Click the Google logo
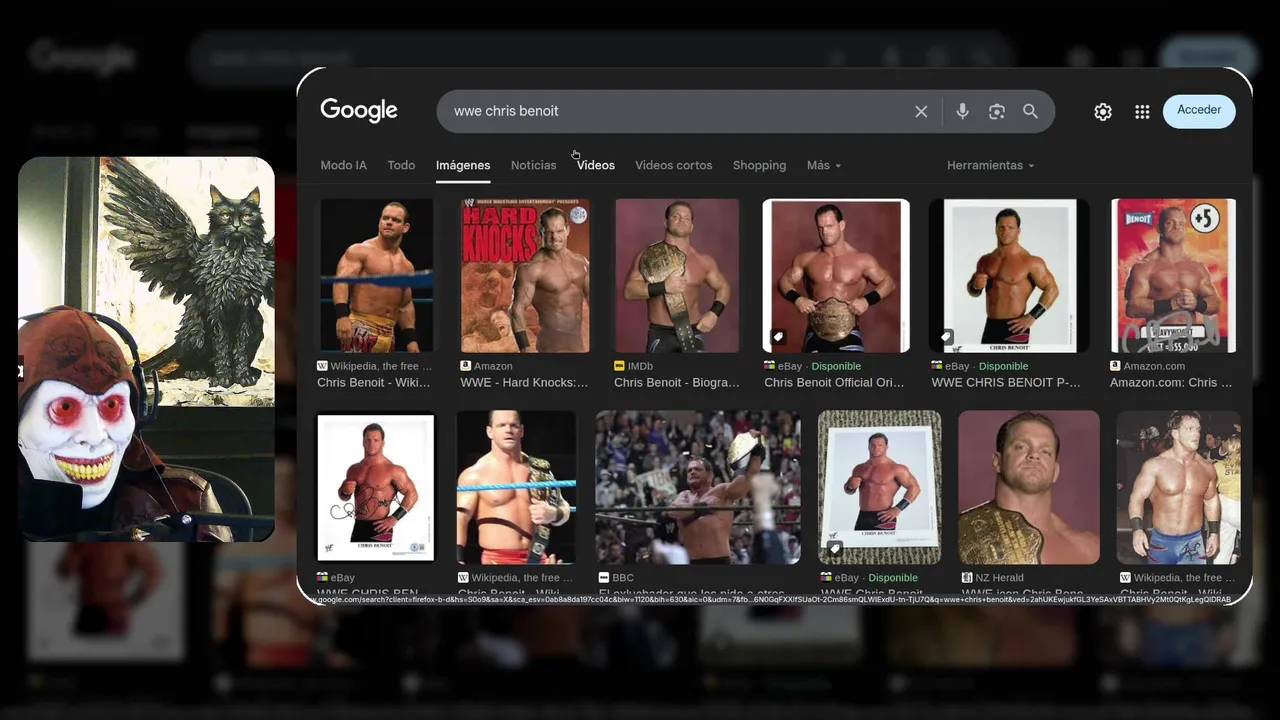 [359, 111]
